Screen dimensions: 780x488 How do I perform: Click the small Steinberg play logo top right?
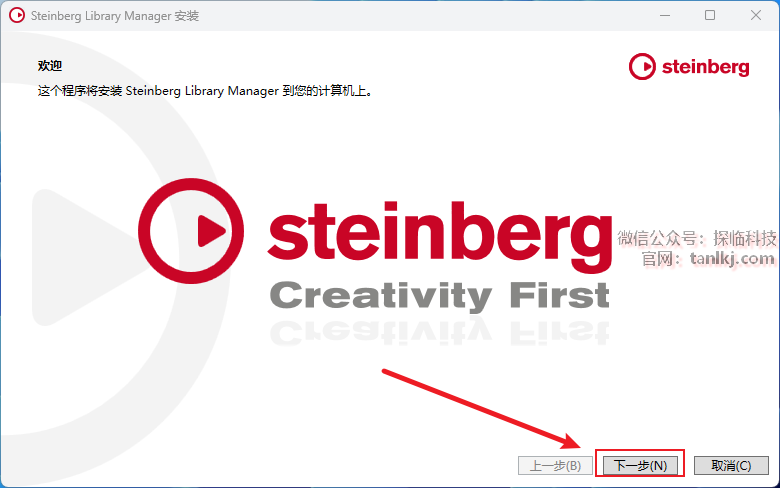pos(642,67)
